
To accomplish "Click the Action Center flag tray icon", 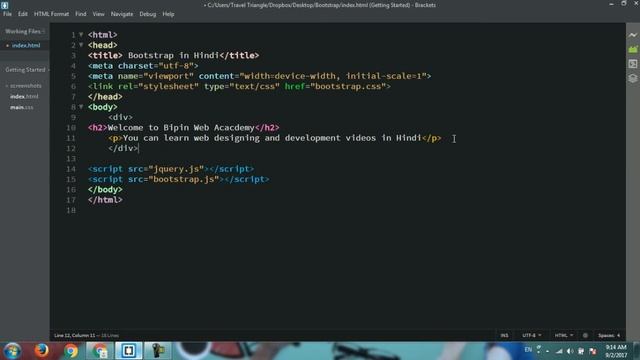I will click(593, 351).
